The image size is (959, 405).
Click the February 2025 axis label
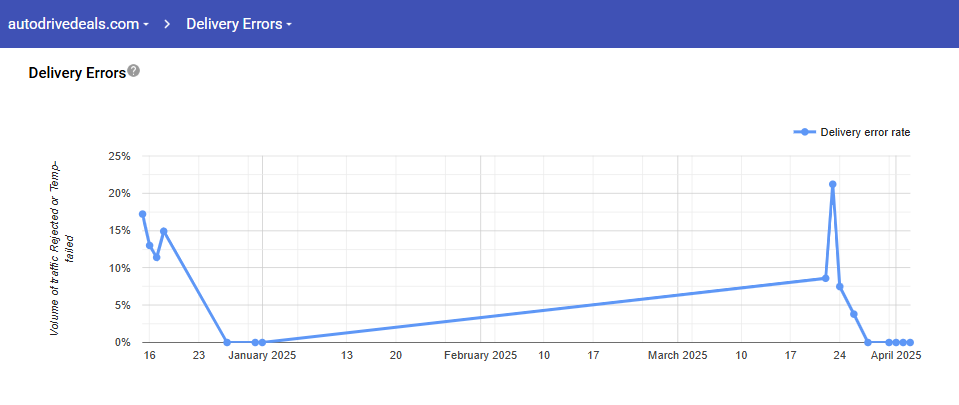(x=480, y=355)
